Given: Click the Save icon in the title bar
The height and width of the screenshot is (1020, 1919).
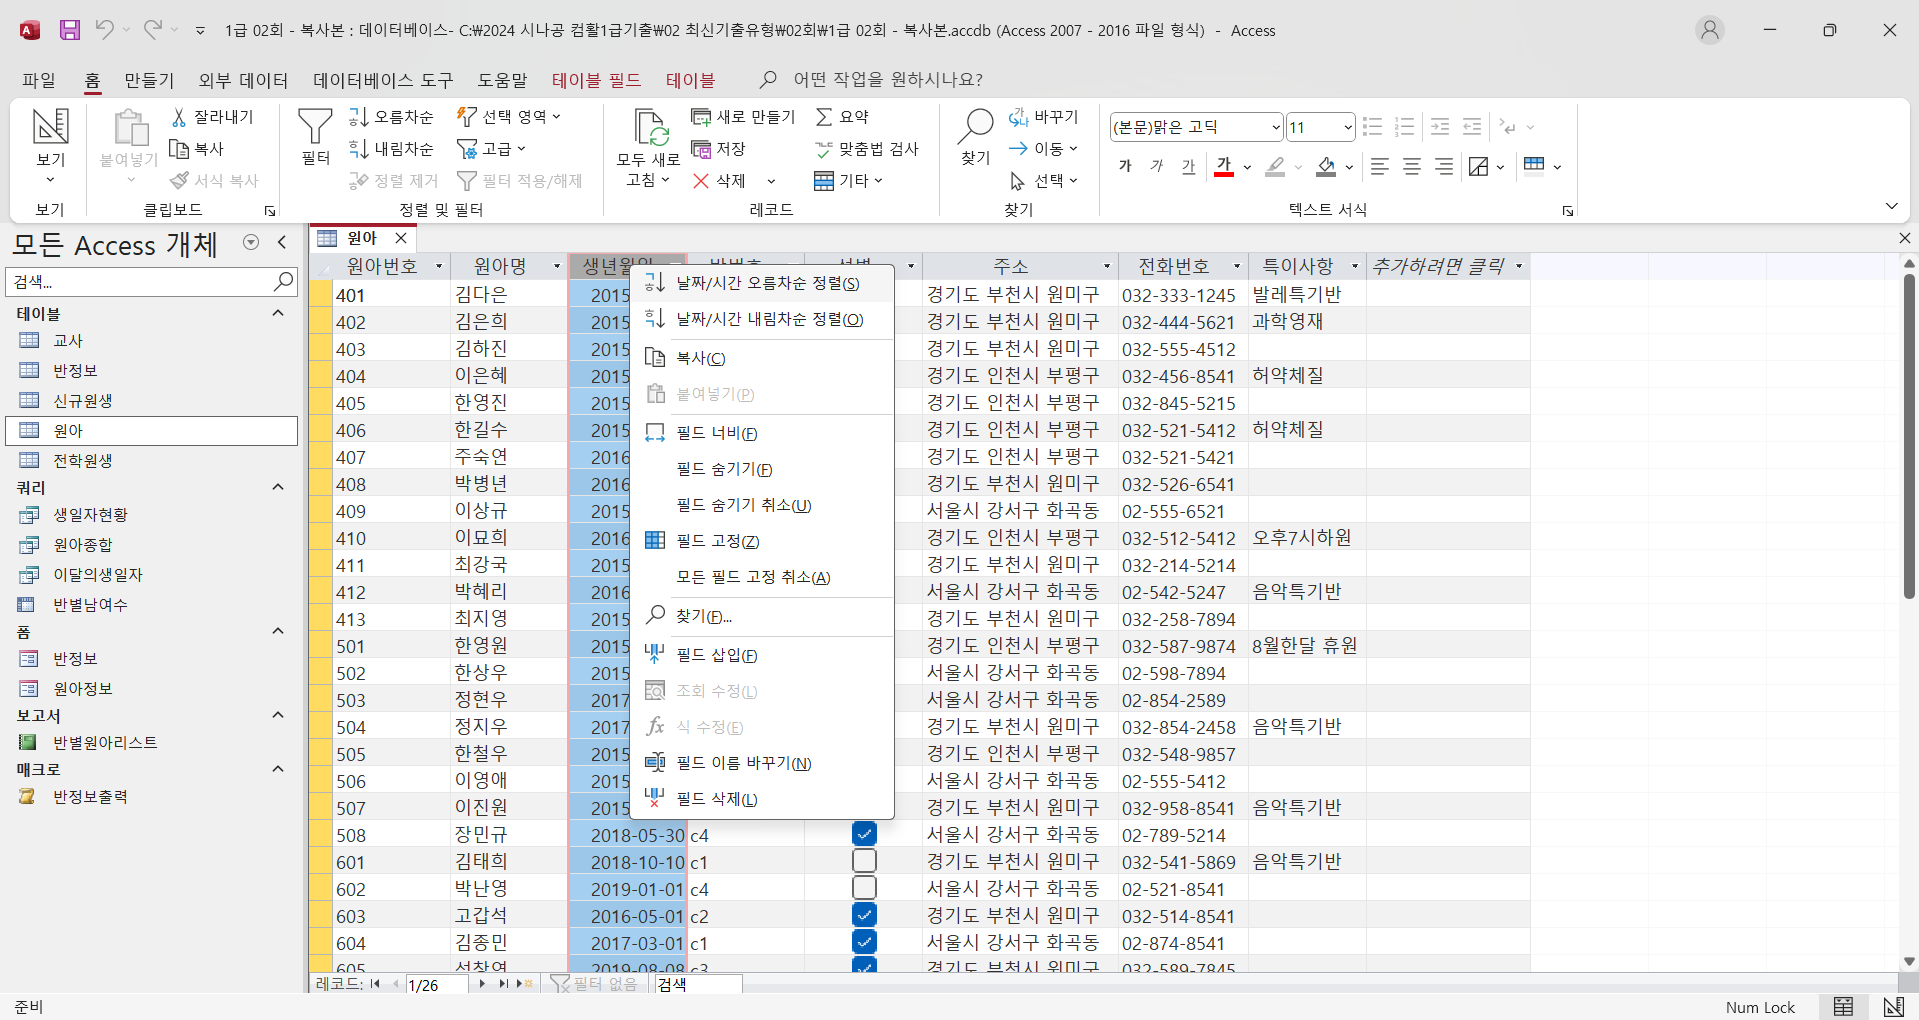Looking at the screenshot, I should click(69, 30).
